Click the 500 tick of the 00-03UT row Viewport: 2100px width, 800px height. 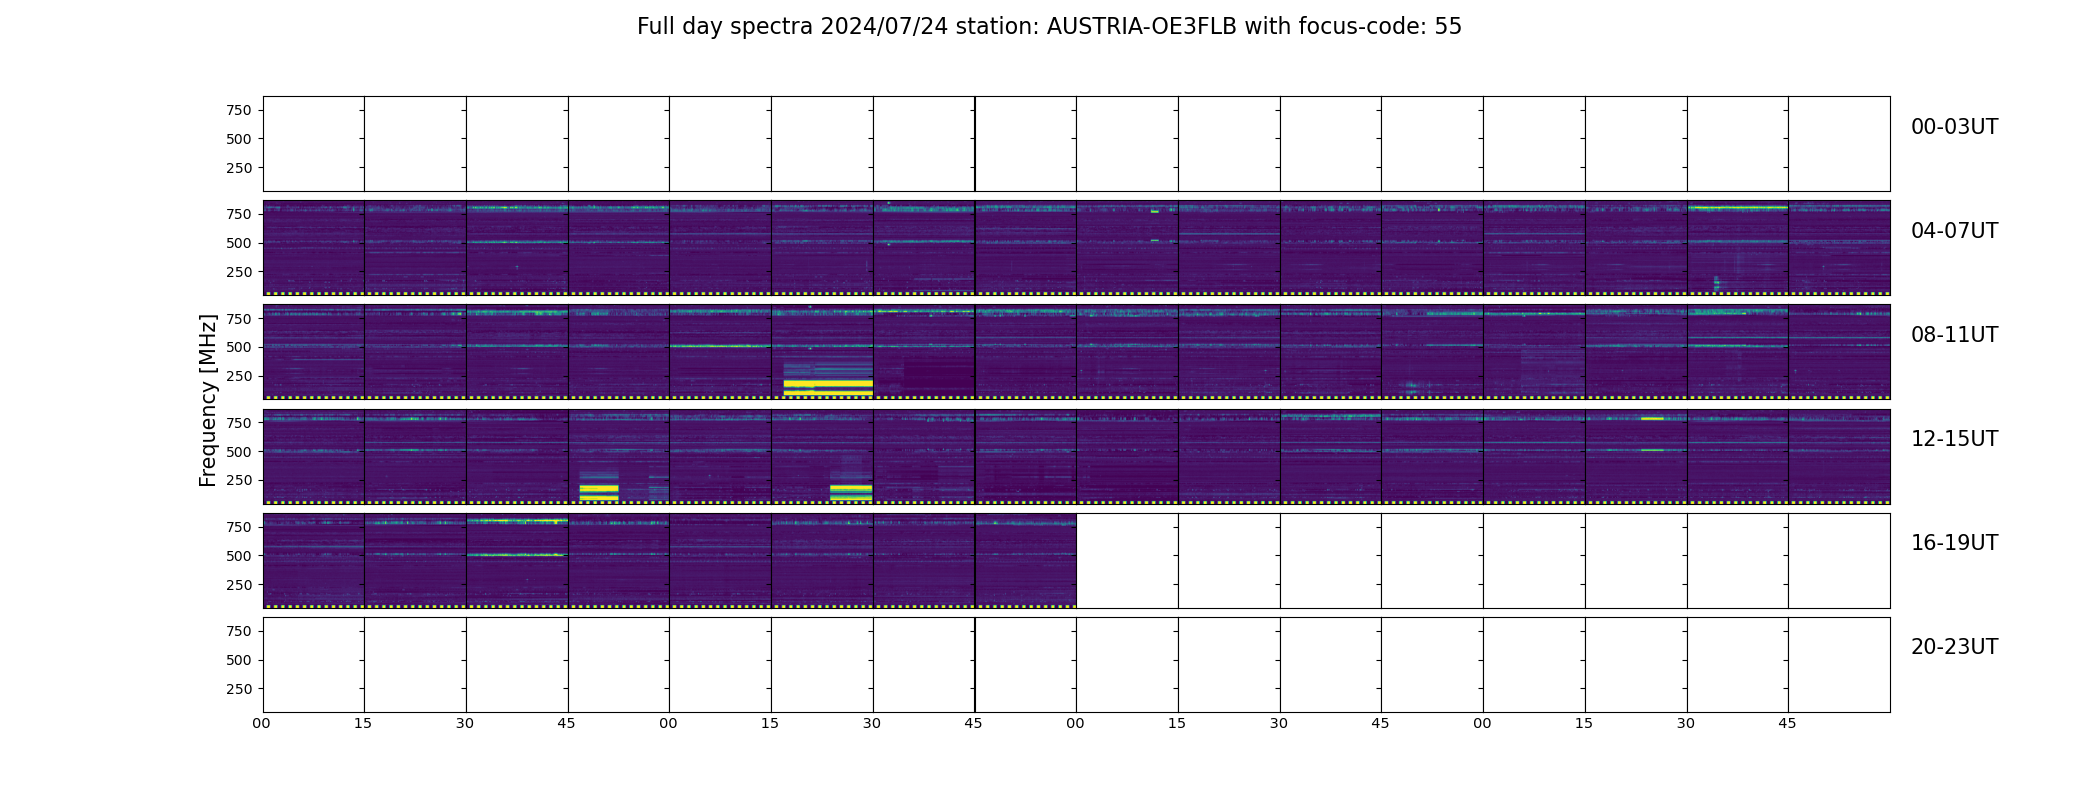(x=239, y=140)
